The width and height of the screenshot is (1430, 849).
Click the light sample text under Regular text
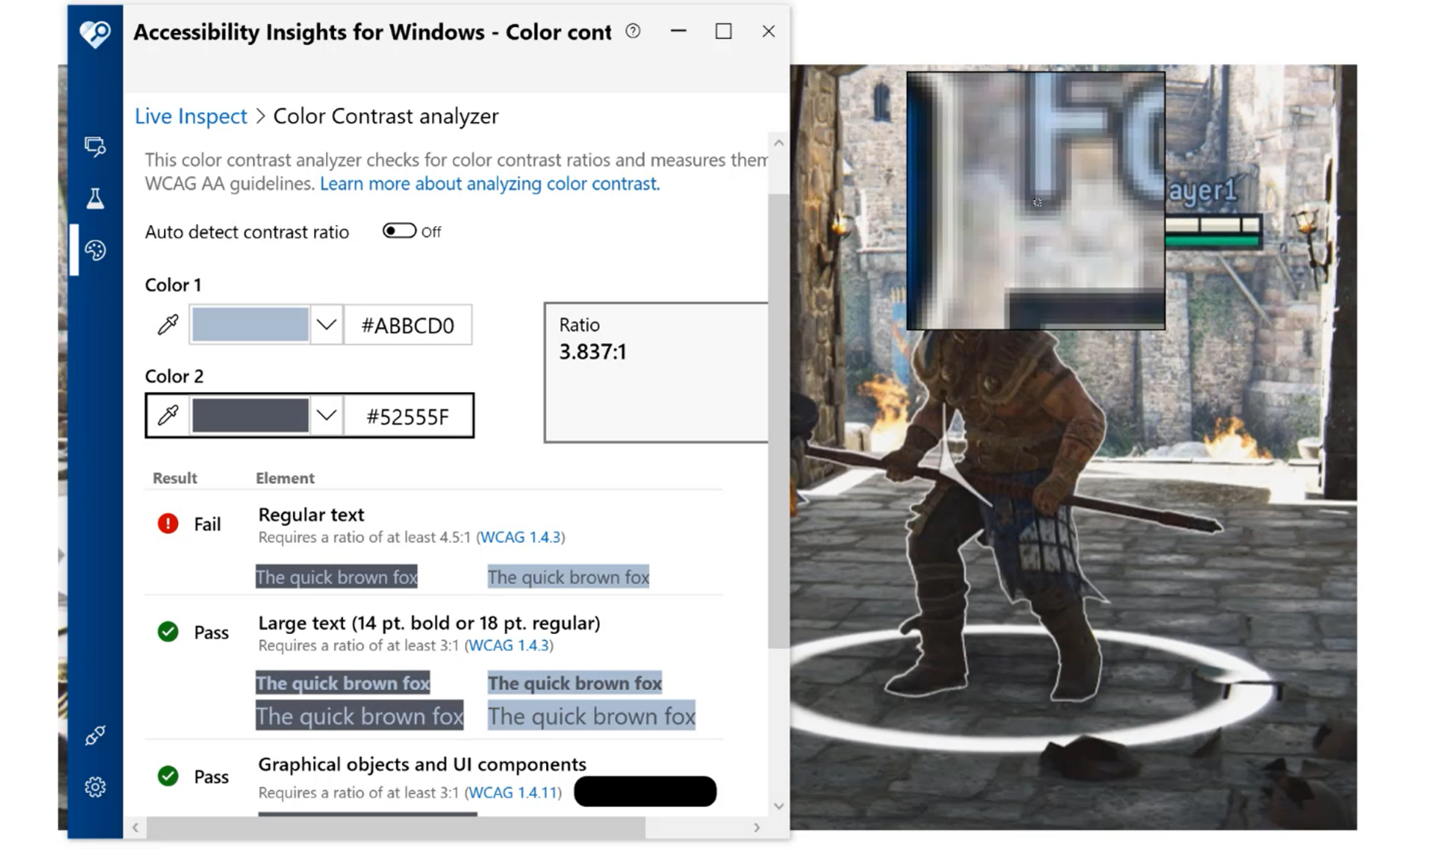[x=568, y=577]
